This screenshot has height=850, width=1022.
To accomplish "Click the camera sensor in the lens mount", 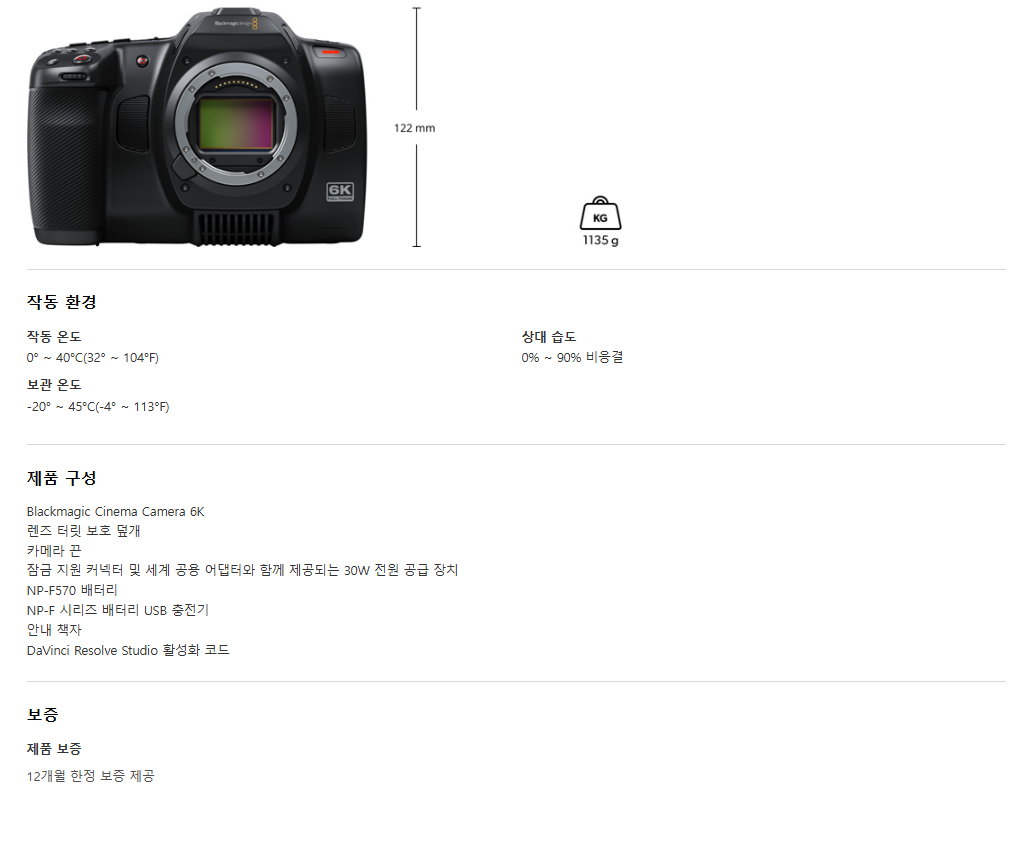I will pos(236,123).
